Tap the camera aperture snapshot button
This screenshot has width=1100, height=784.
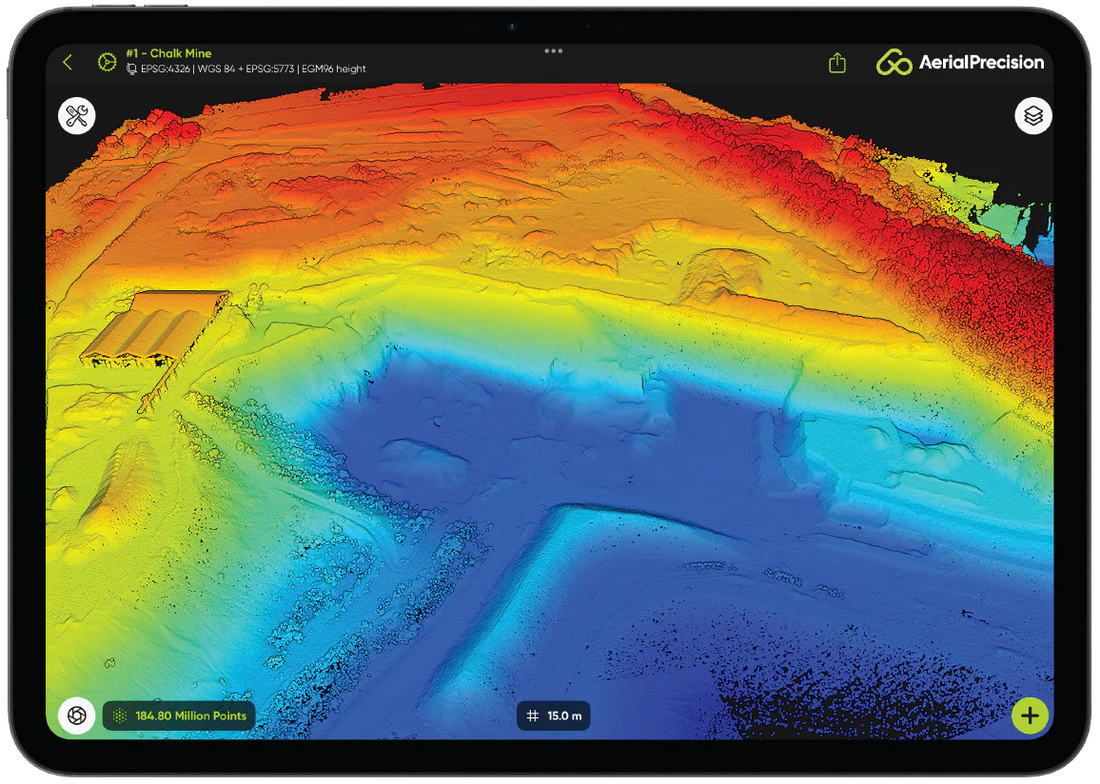pyautogui.click(x=75, y=715)
